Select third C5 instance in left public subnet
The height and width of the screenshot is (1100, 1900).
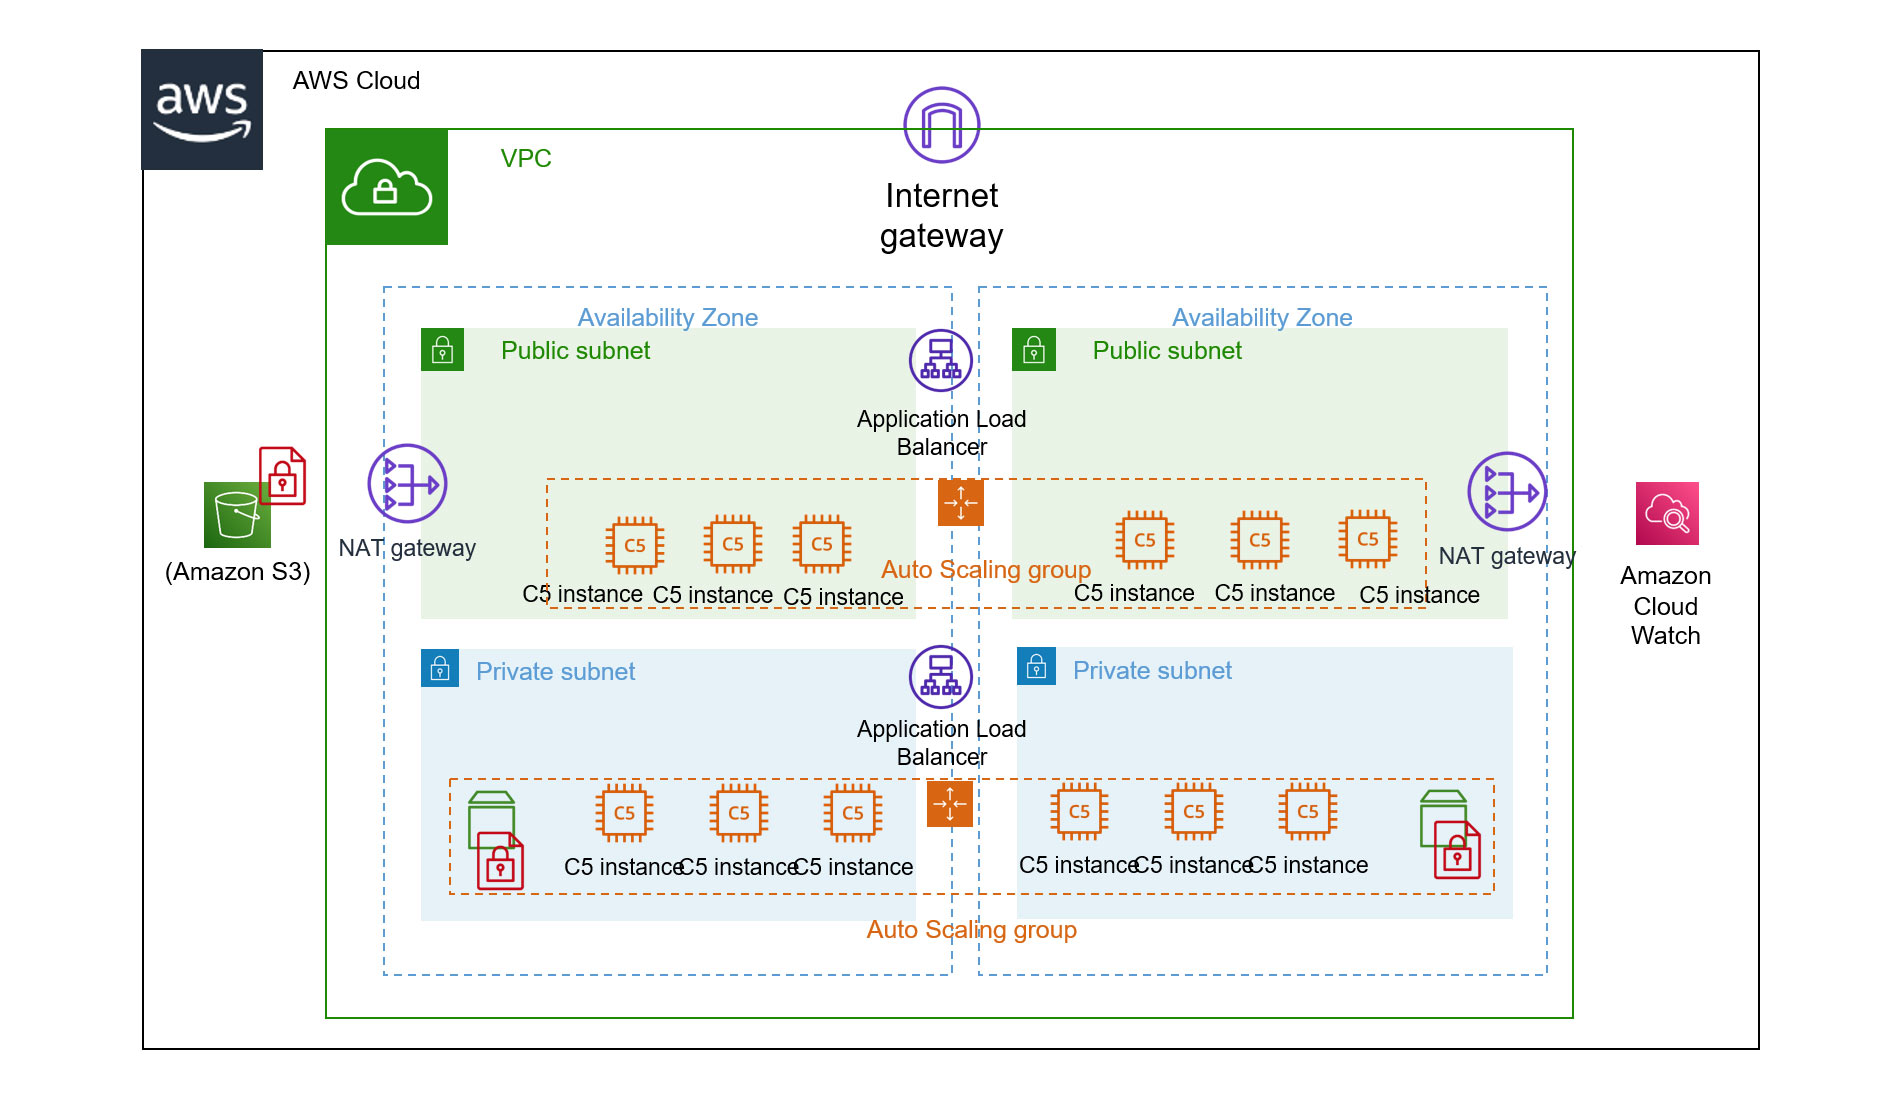point(822,544)
